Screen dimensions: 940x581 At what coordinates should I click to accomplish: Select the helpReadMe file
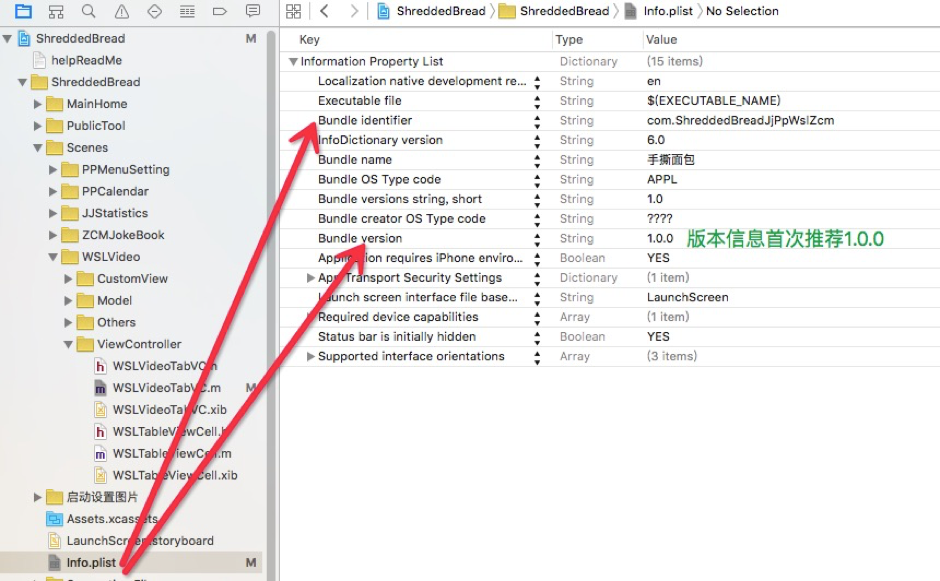(x=86, y=60)
